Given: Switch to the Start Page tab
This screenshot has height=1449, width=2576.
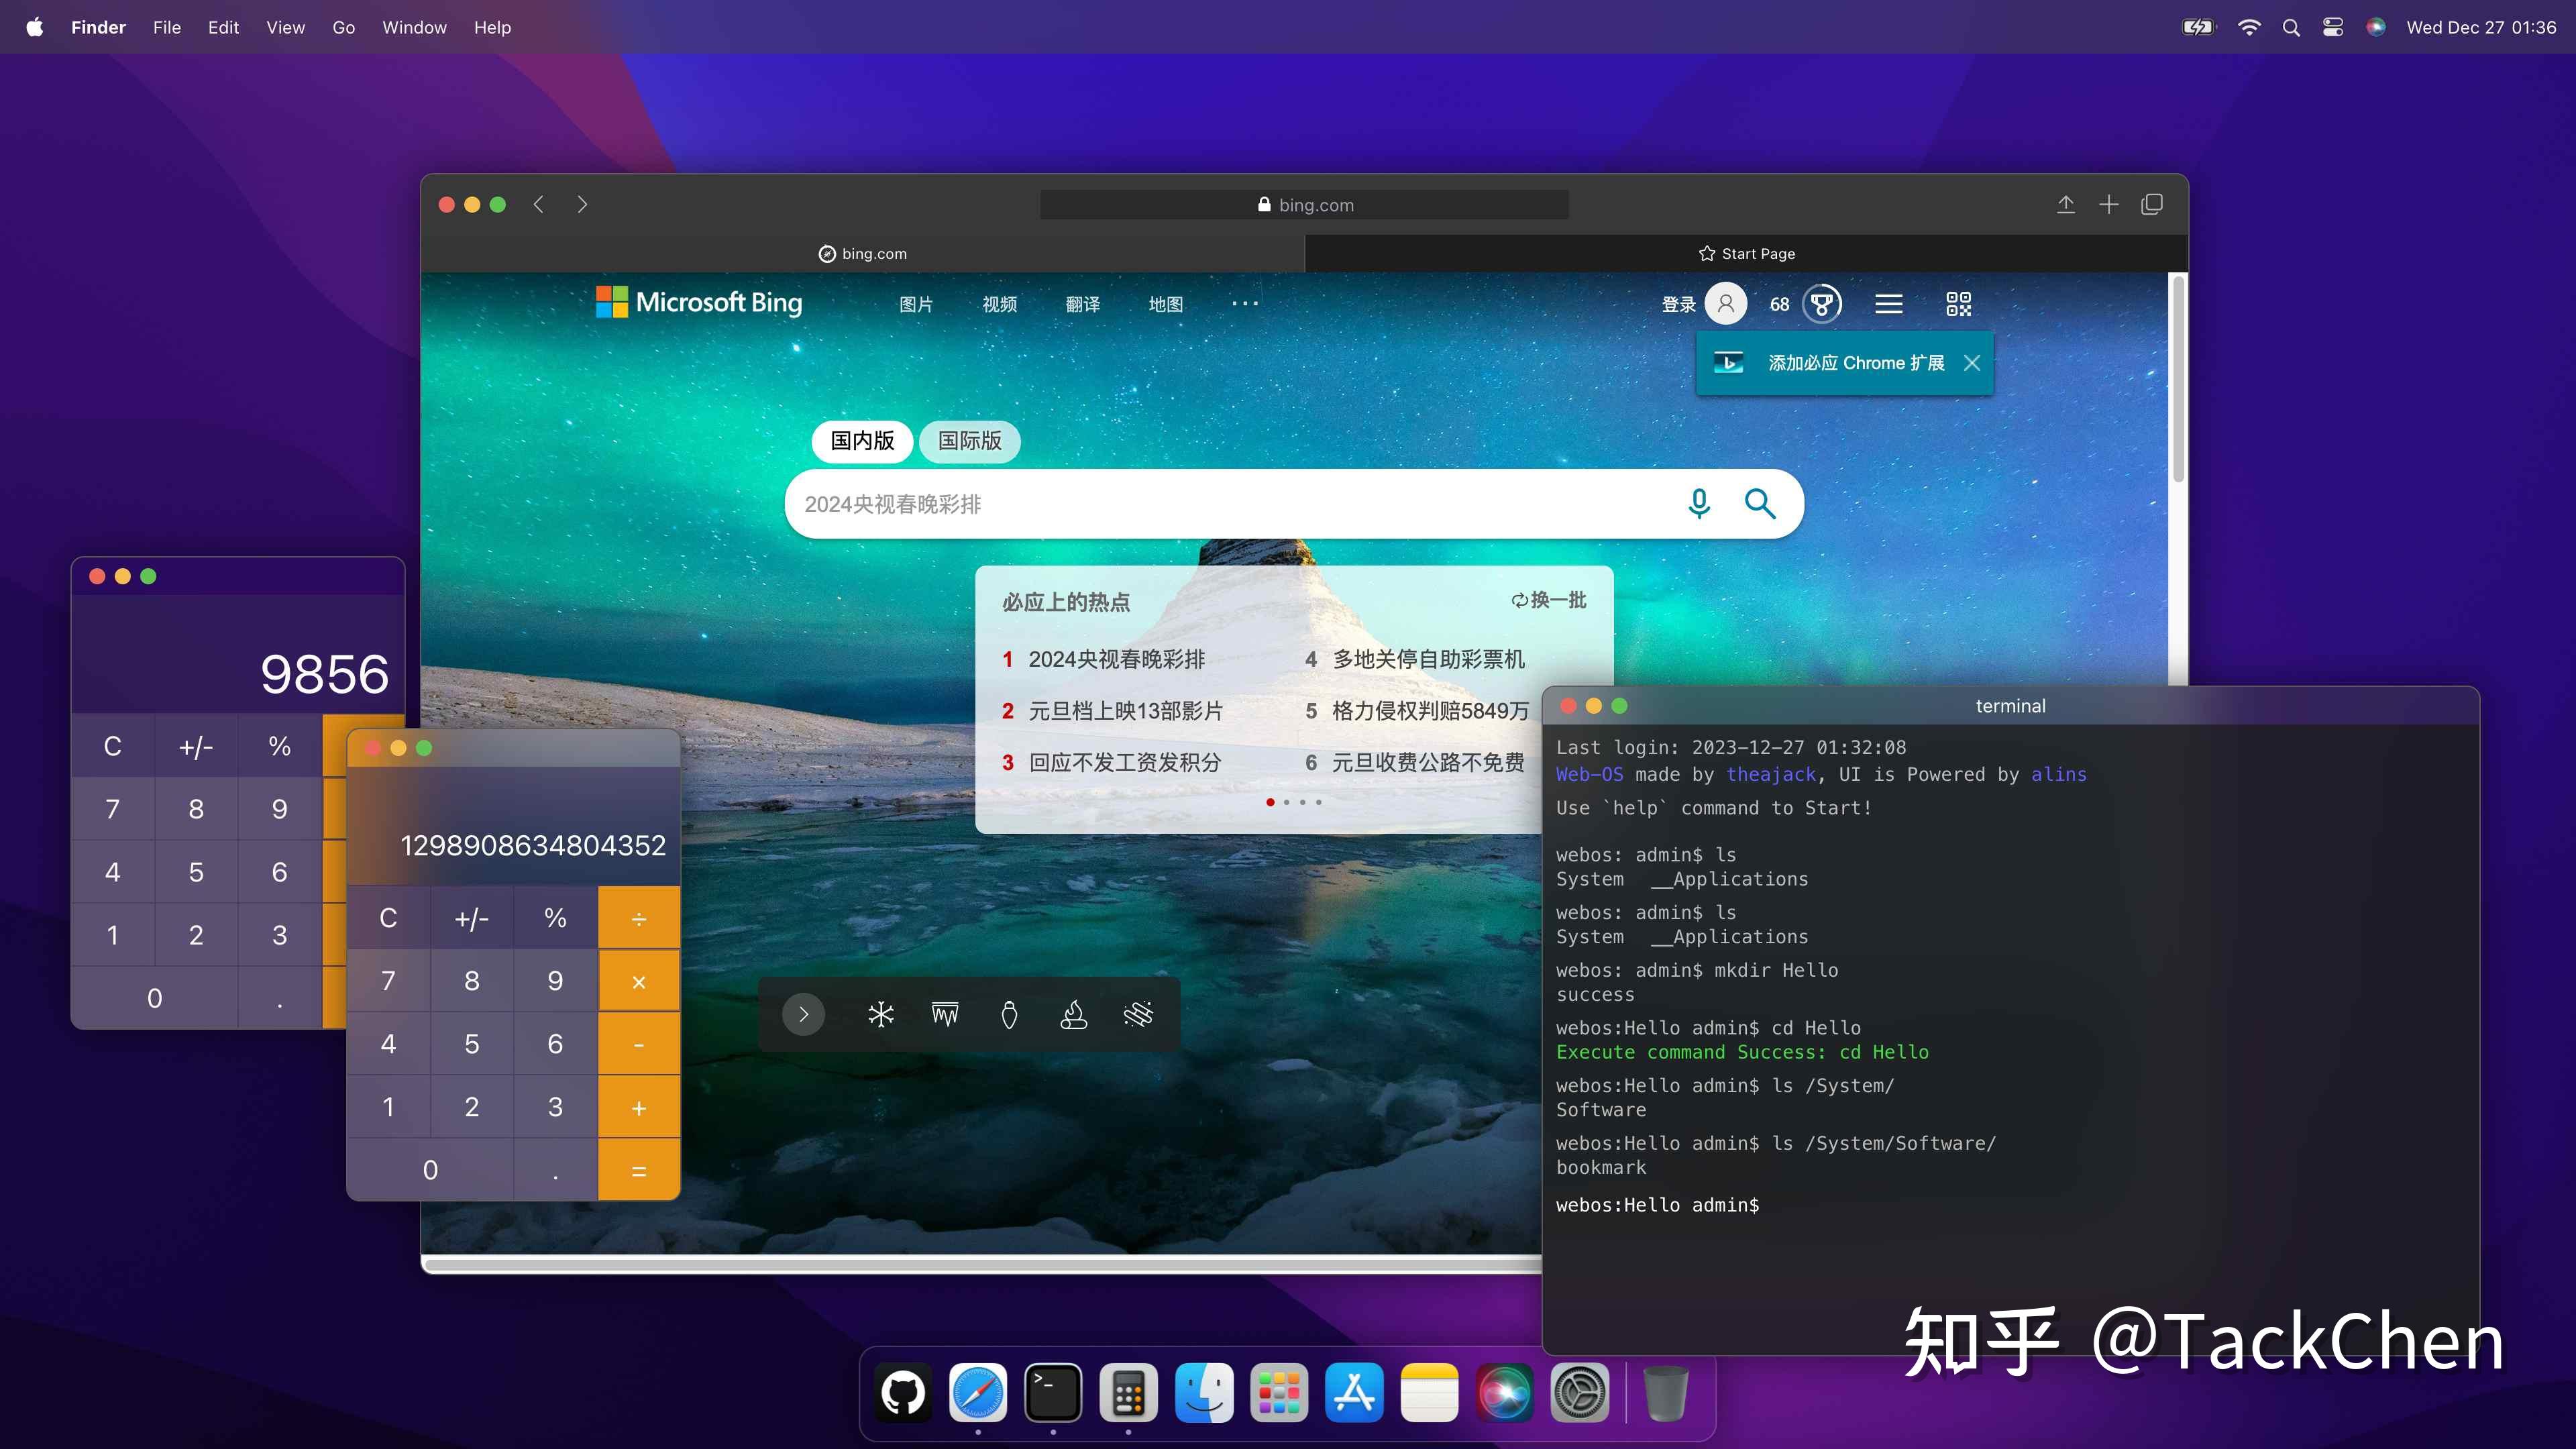Looking at the screenshot, I should tap(1746, 253).
